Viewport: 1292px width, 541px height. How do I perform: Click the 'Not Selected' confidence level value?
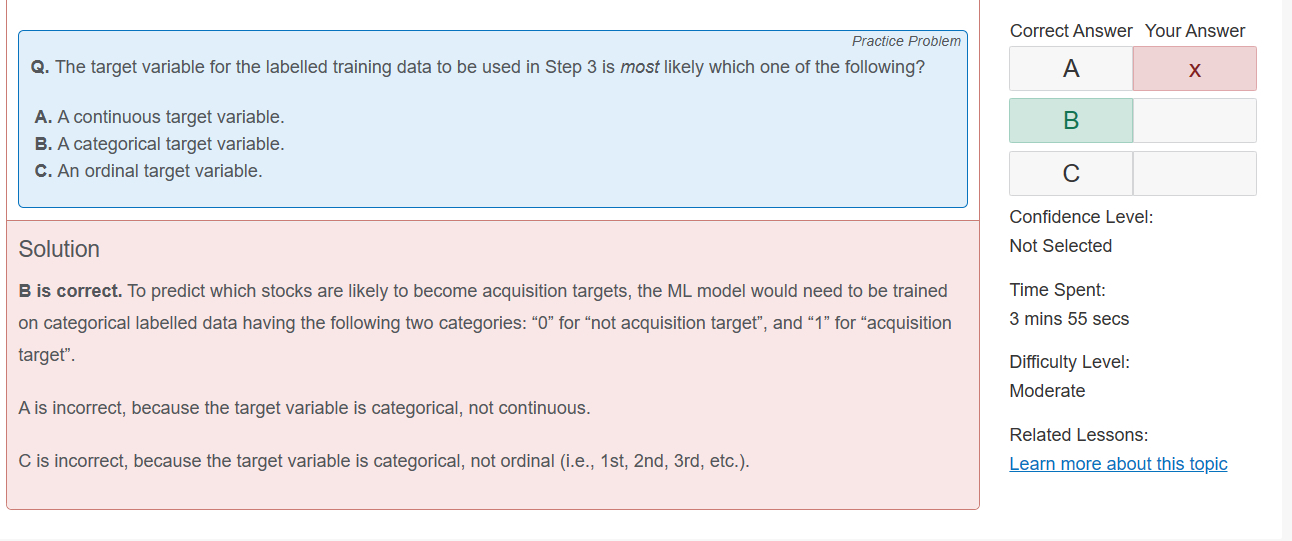[x=1060, y=246]
